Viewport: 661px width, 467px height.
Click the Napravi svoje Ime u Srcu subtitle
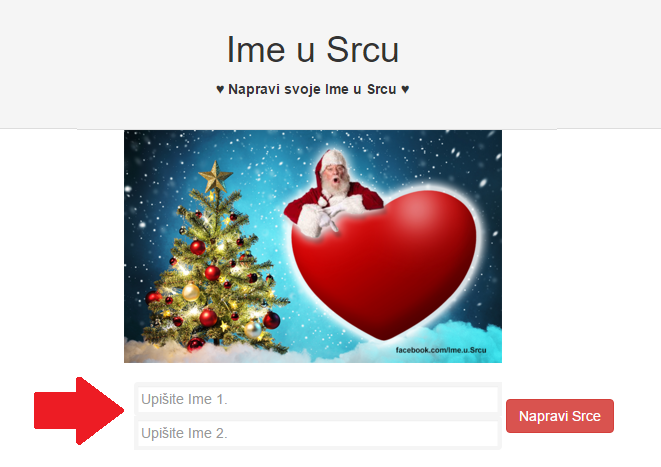click(312, 89)
